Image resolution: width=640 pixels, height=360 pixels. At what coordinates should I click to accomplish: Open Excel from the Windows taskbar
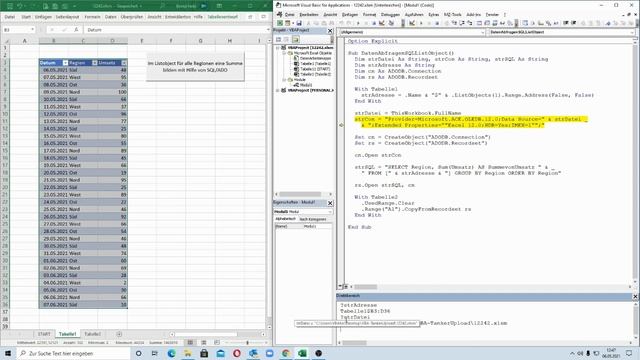302,353
